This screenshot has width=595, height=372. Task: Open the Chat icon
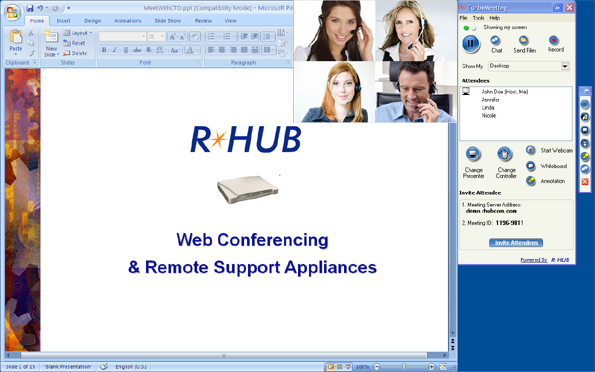click(x=496, y=40)
